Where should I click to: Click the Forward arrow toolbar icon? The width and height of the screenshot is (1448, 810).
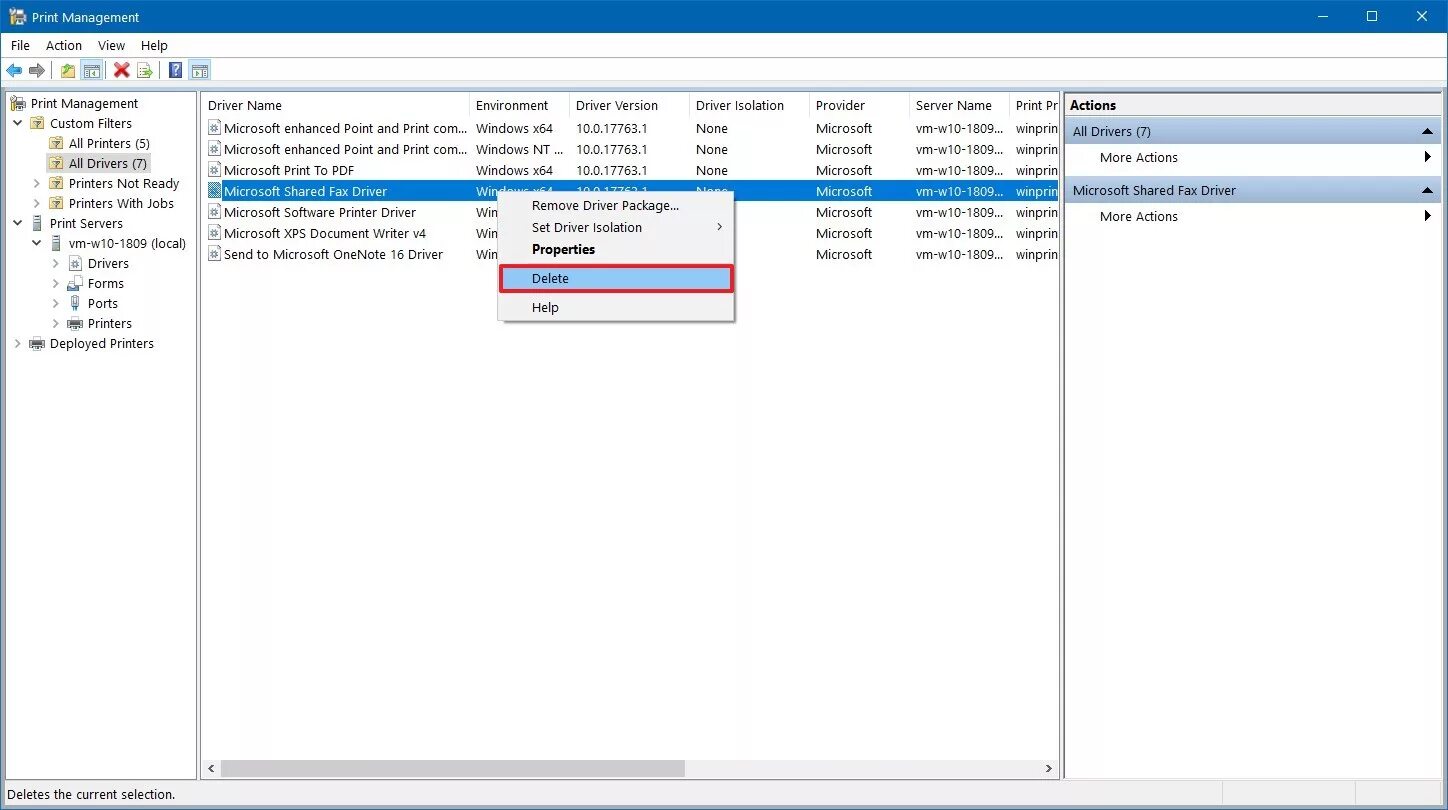point(37,70)
